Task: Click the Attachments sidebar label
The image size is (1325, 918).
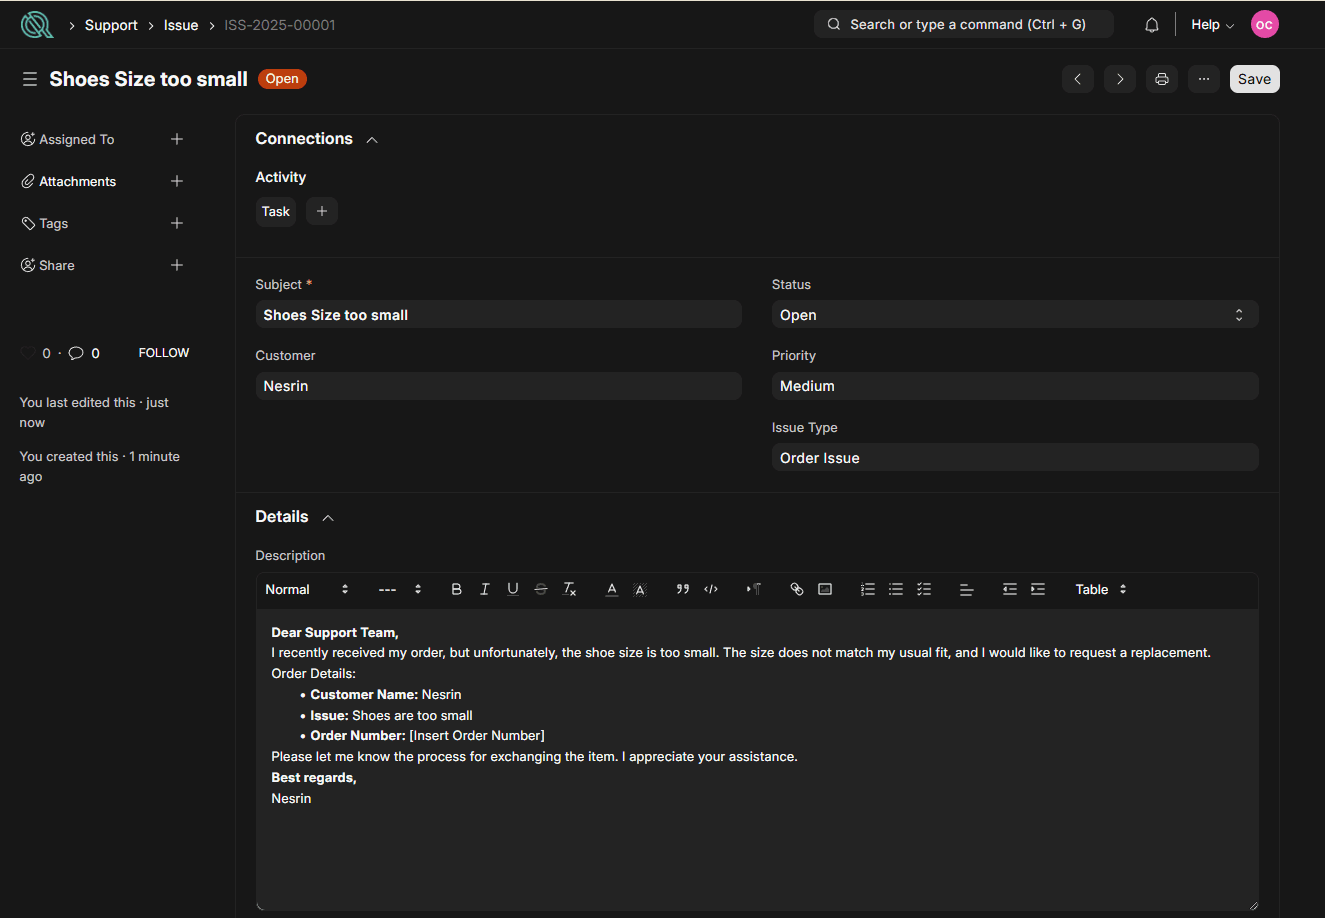Action: pyautogui.click(x=78, y=181)
